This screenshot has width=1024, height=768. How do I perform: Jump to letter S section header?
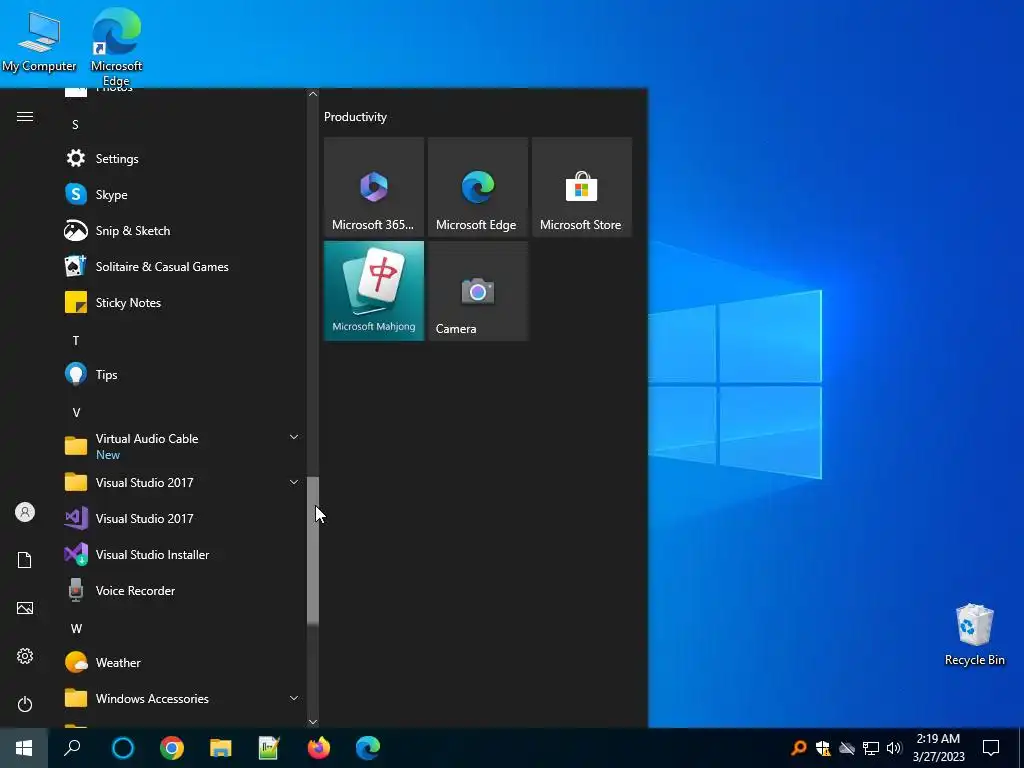click(x=75, y=125)
